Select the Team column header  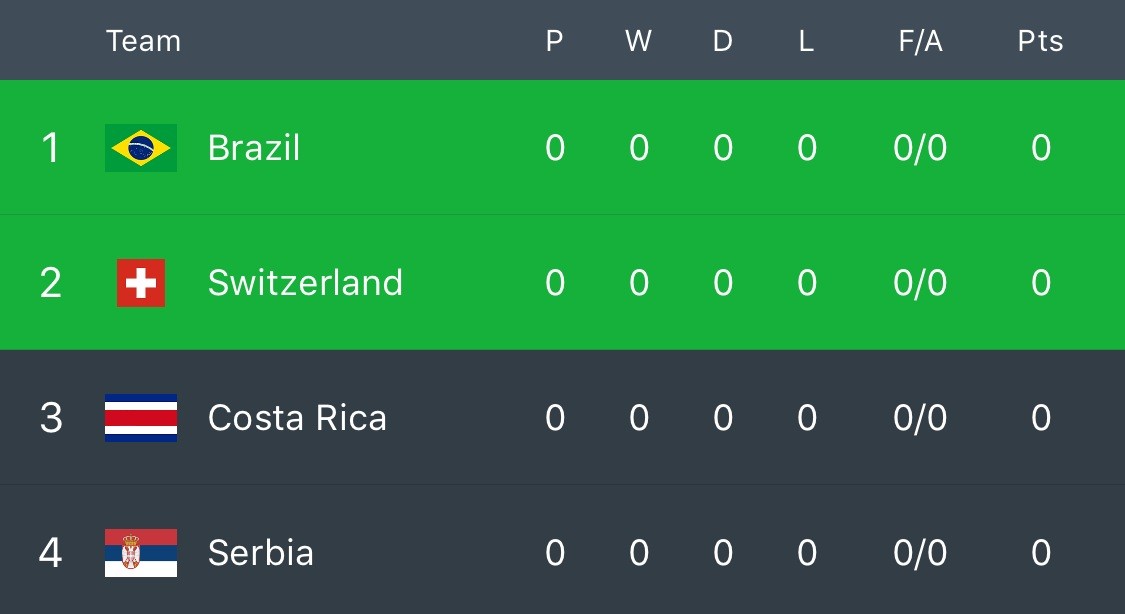(143, 41)
